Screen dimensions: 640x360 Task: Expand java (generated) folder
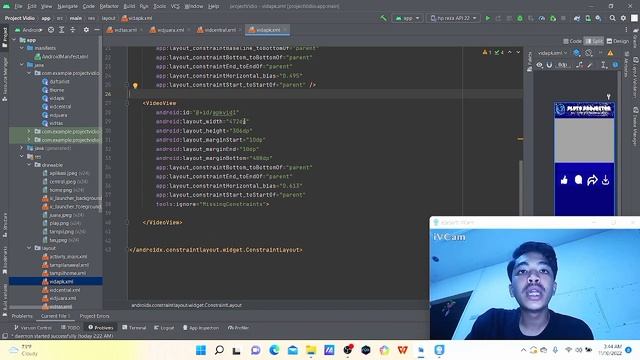click(x=22, y=148)
